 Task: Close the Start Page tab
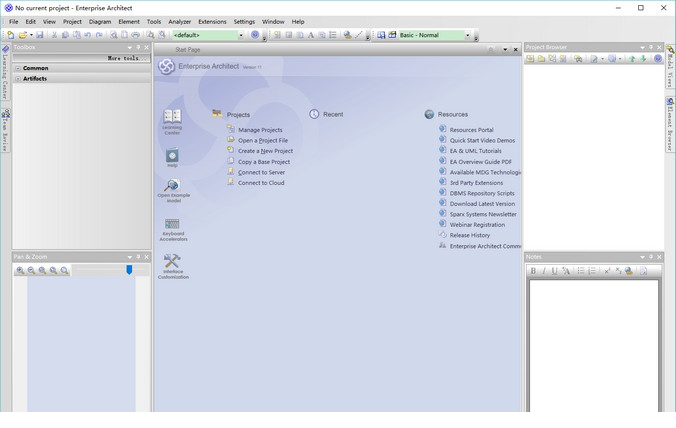(515, 50)
